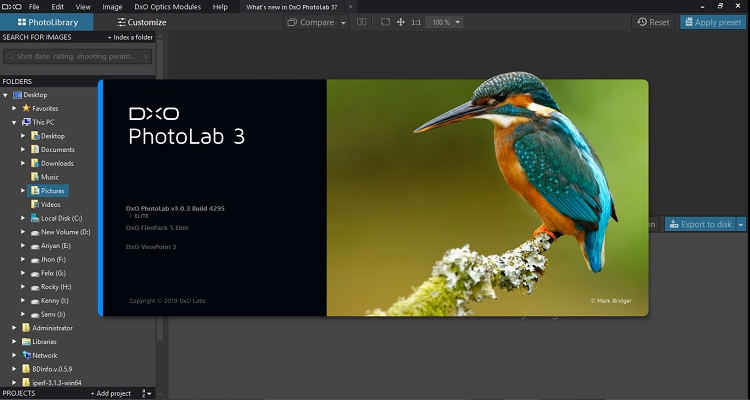Open the File menu

click(x=34, y=7)
